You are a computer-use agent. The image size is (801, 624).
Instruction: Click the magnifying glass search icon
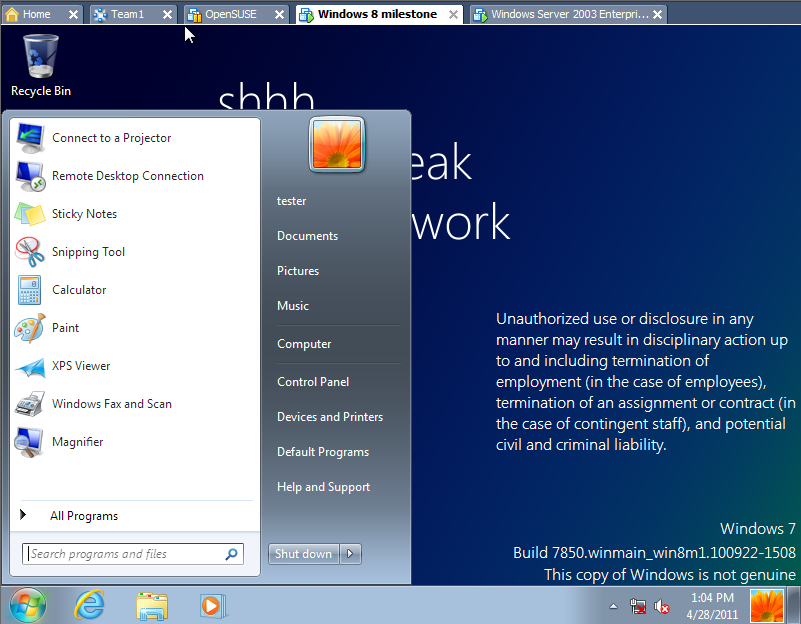click(x=231, y=554)
